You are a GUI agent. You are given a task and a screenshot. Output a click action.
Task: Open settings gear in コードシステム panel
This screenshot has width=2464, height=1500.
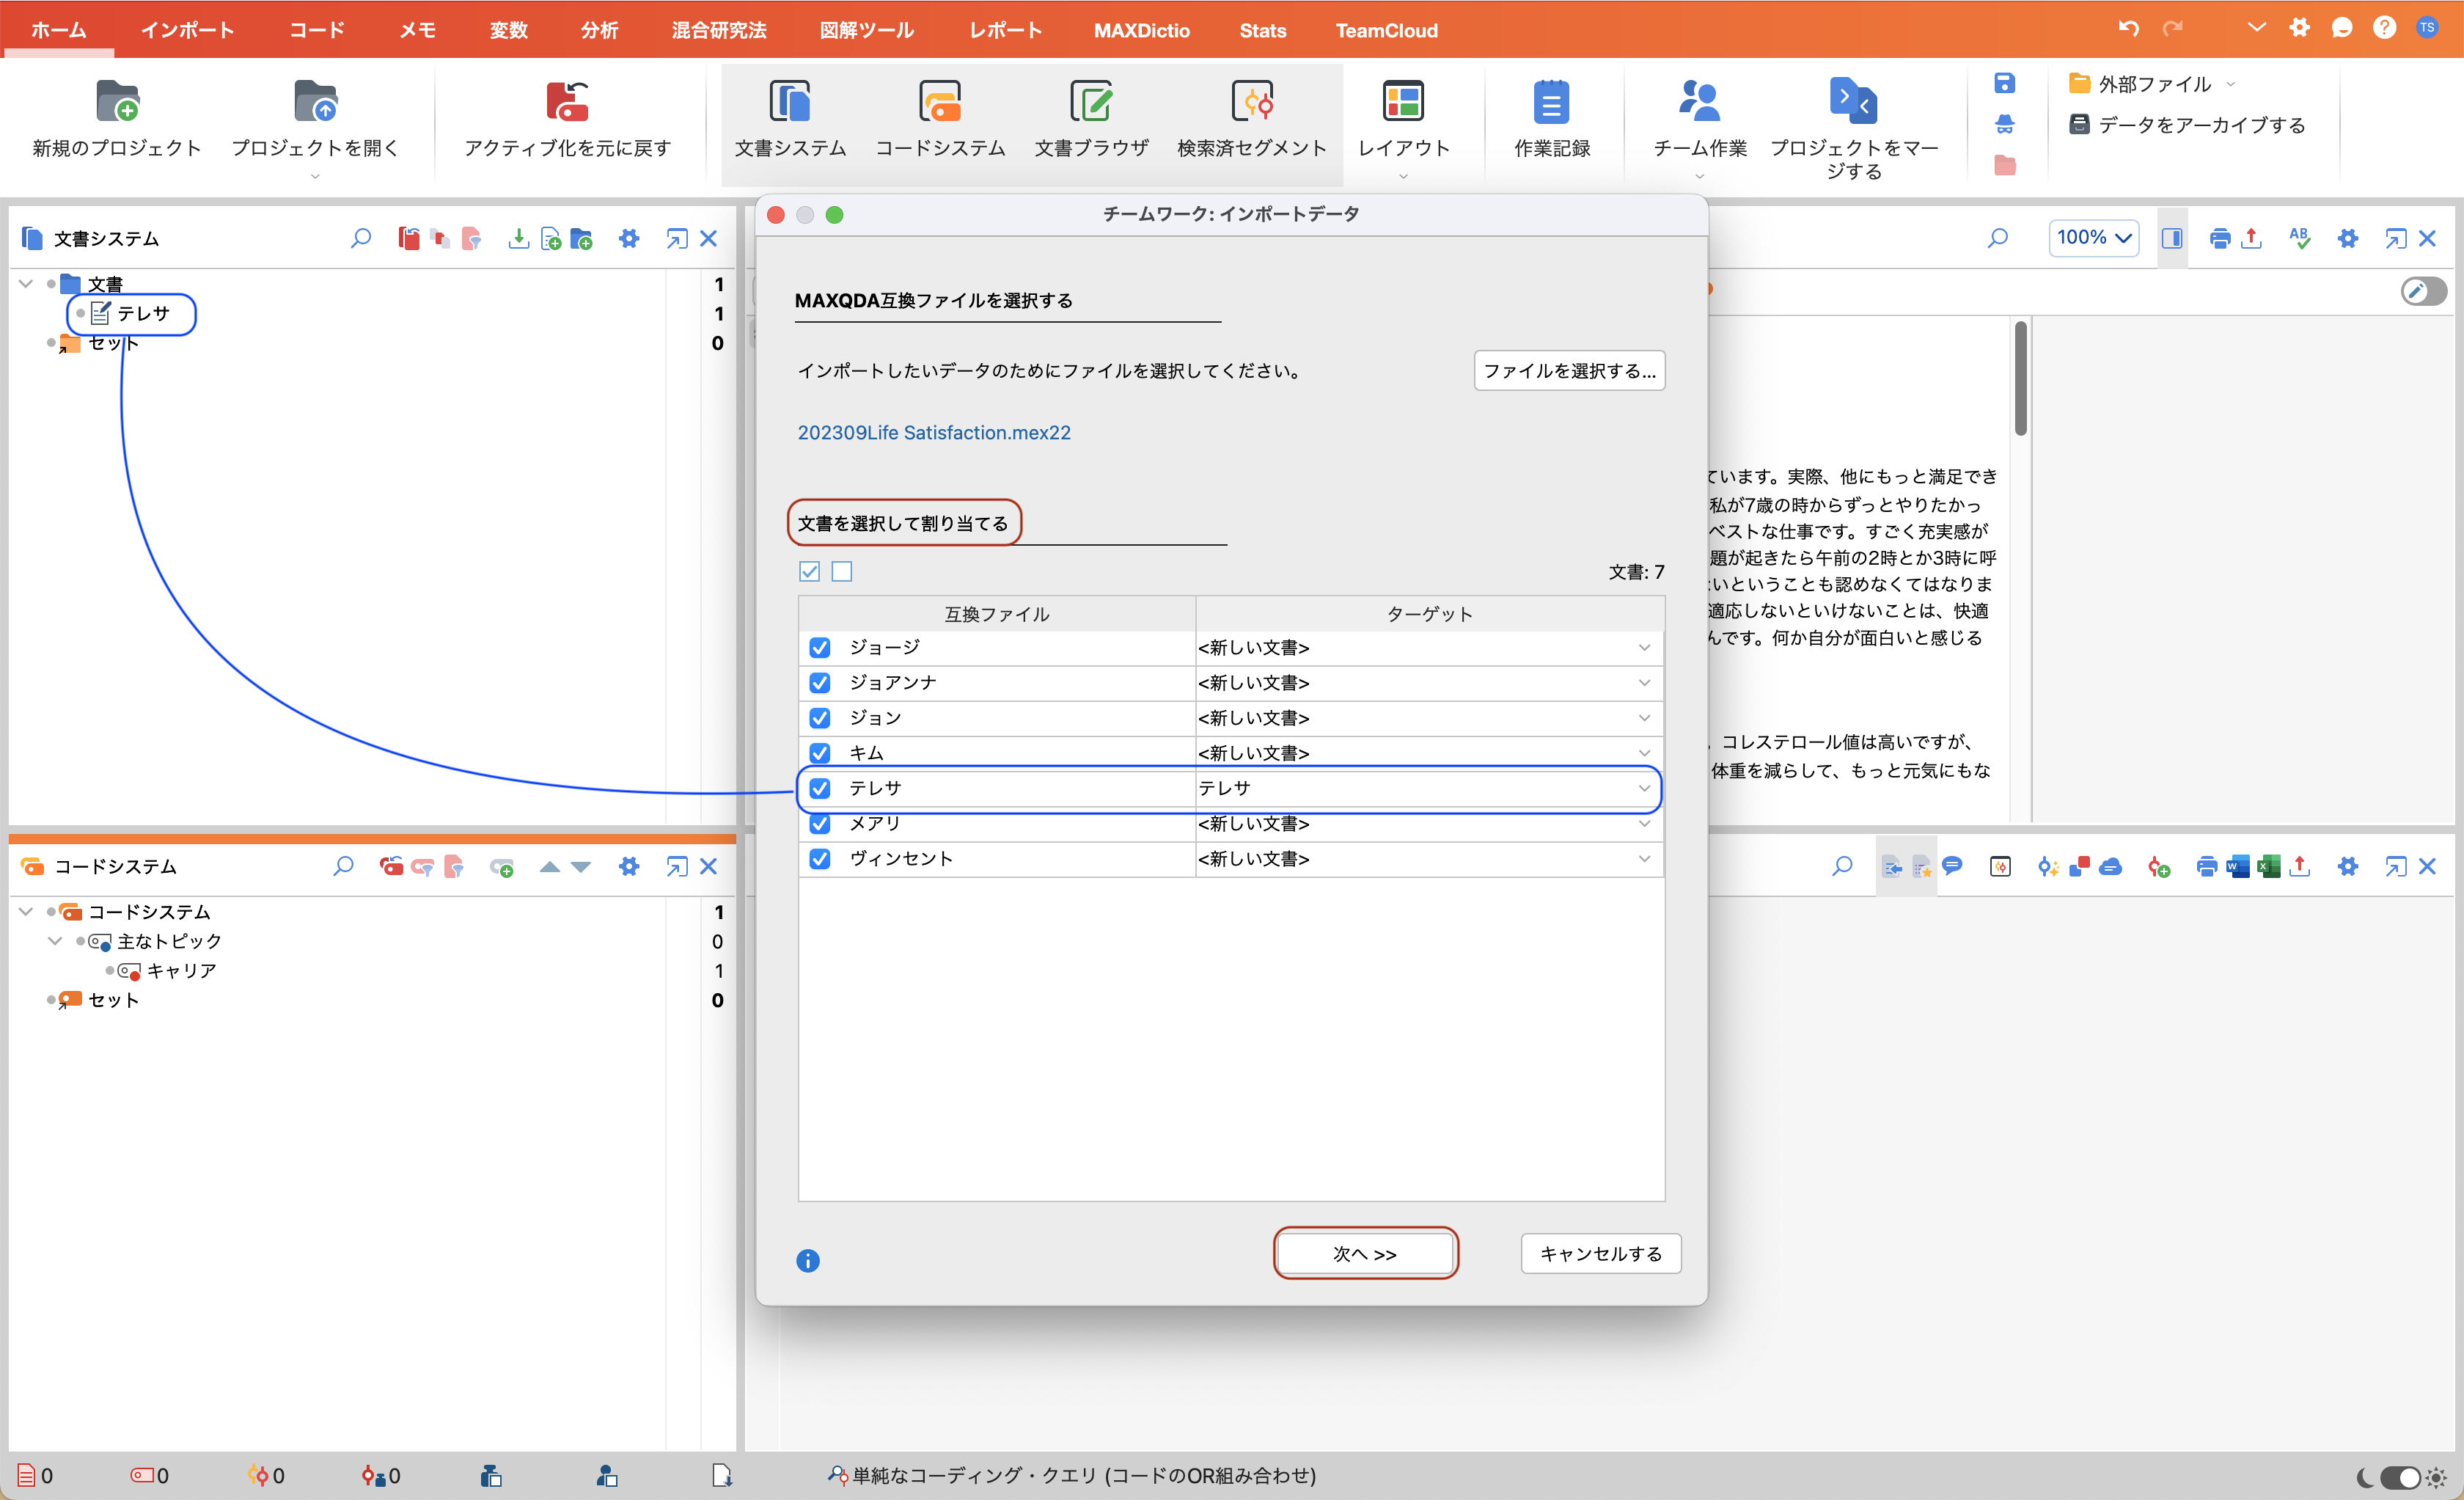[x=629, y=866]
